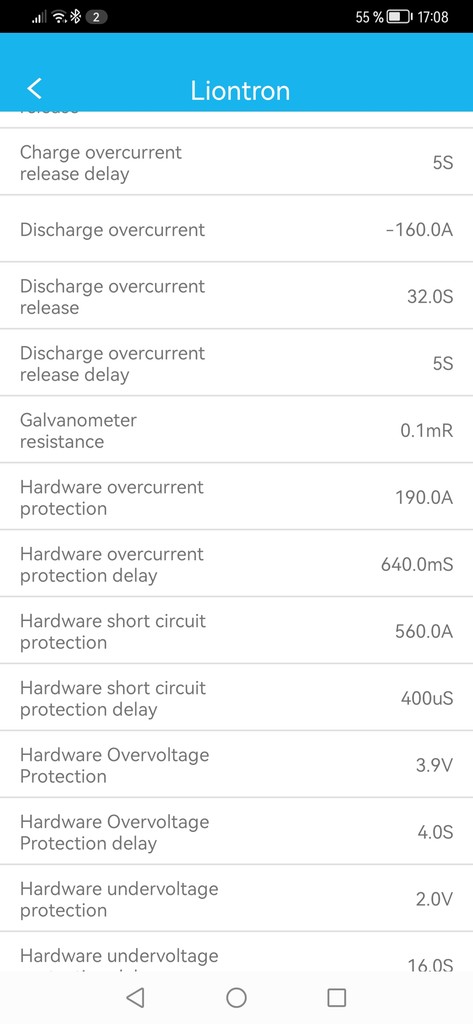The image size is (473, 1024).
Task: Select Hardware undervoltage protection 2.0V row
Action: click(x=236, y=899)
